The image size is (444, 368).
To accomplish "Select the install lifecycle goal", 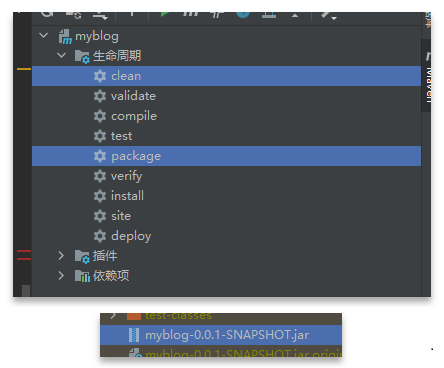I will click(x=226, y=196).
